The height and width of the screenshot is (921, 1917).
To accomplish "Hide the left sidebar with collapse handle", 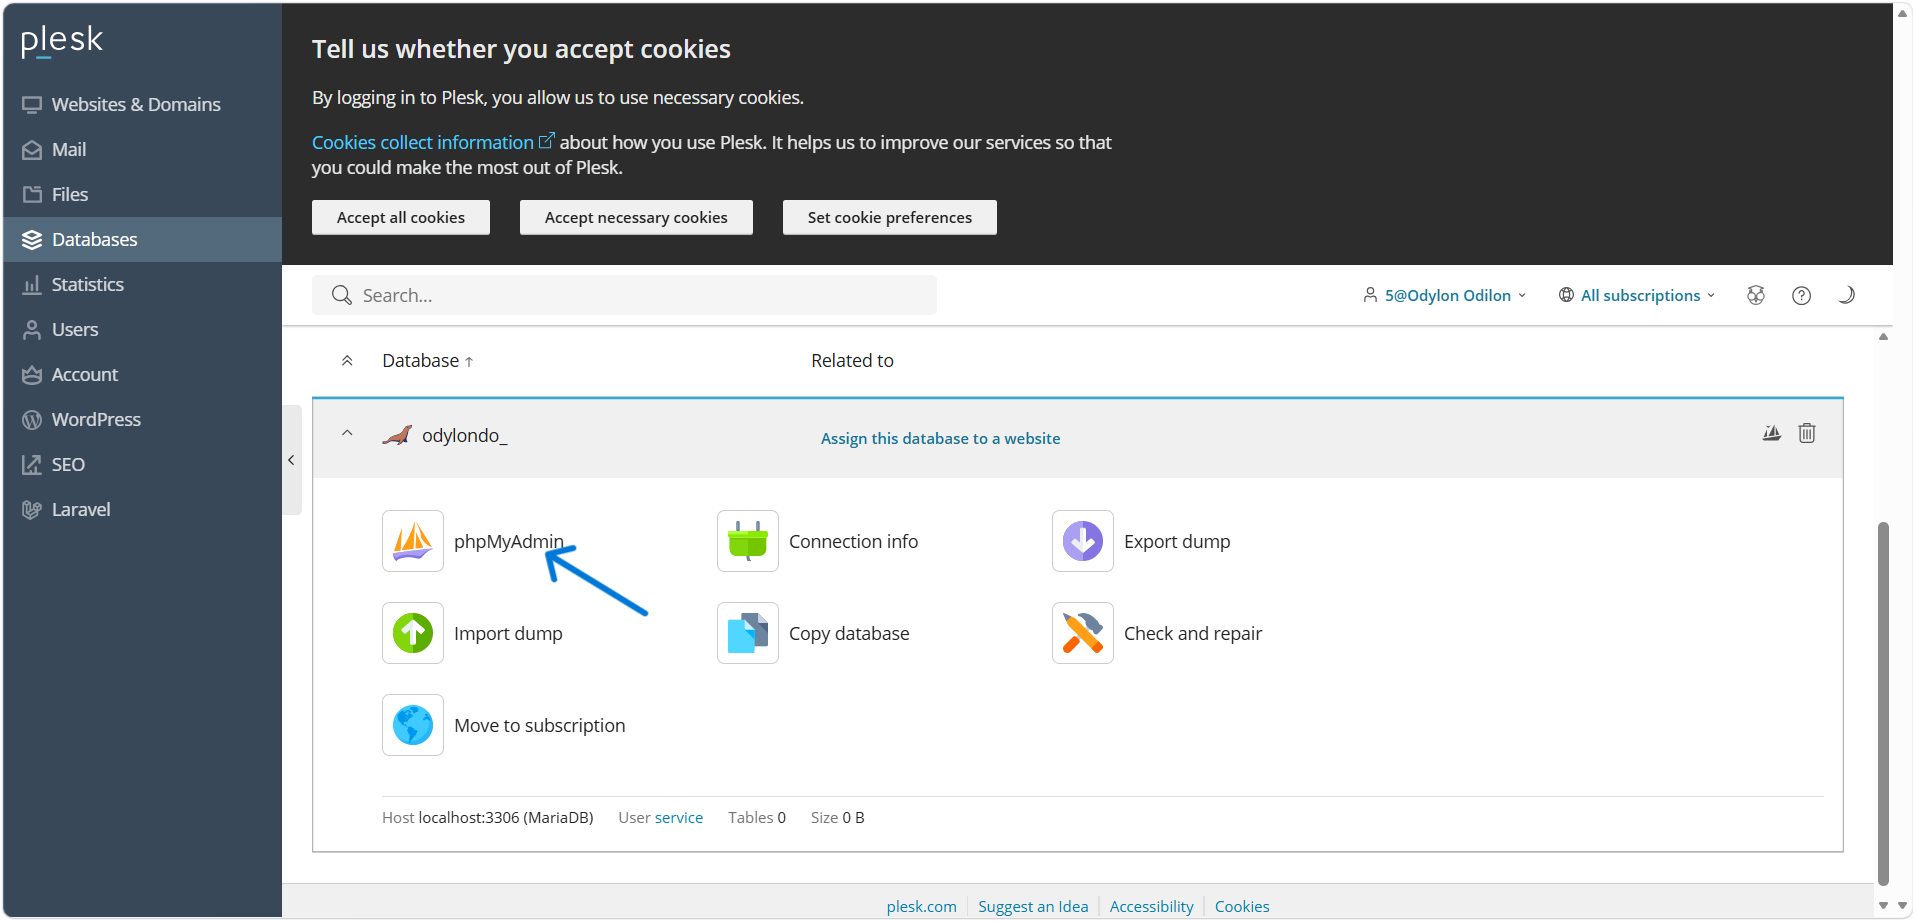I will tap(291, 460).
